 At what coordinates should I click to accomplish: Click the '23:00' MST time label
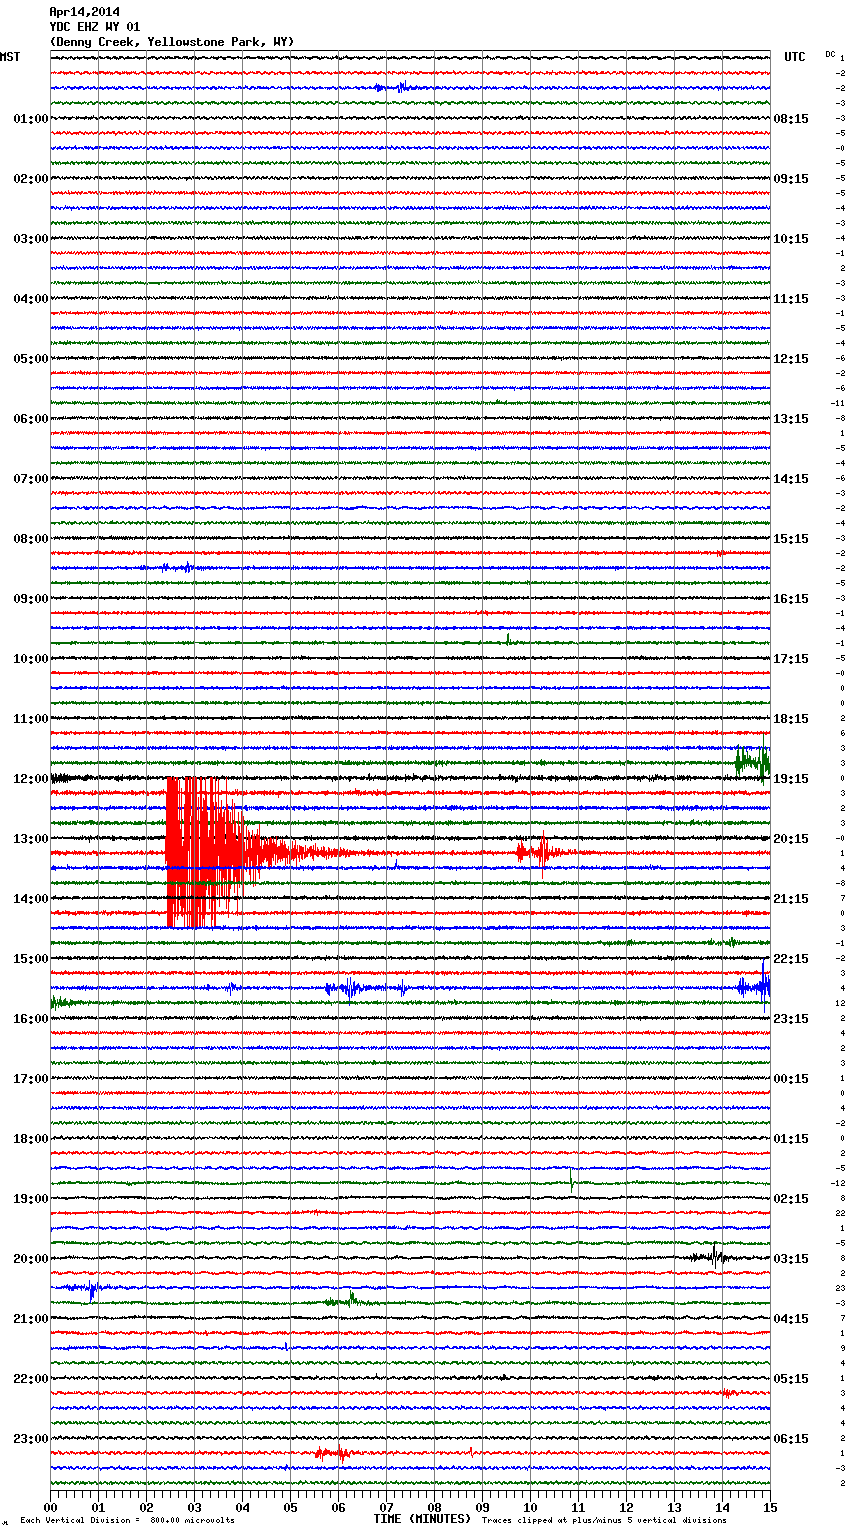coord(30,1439)
